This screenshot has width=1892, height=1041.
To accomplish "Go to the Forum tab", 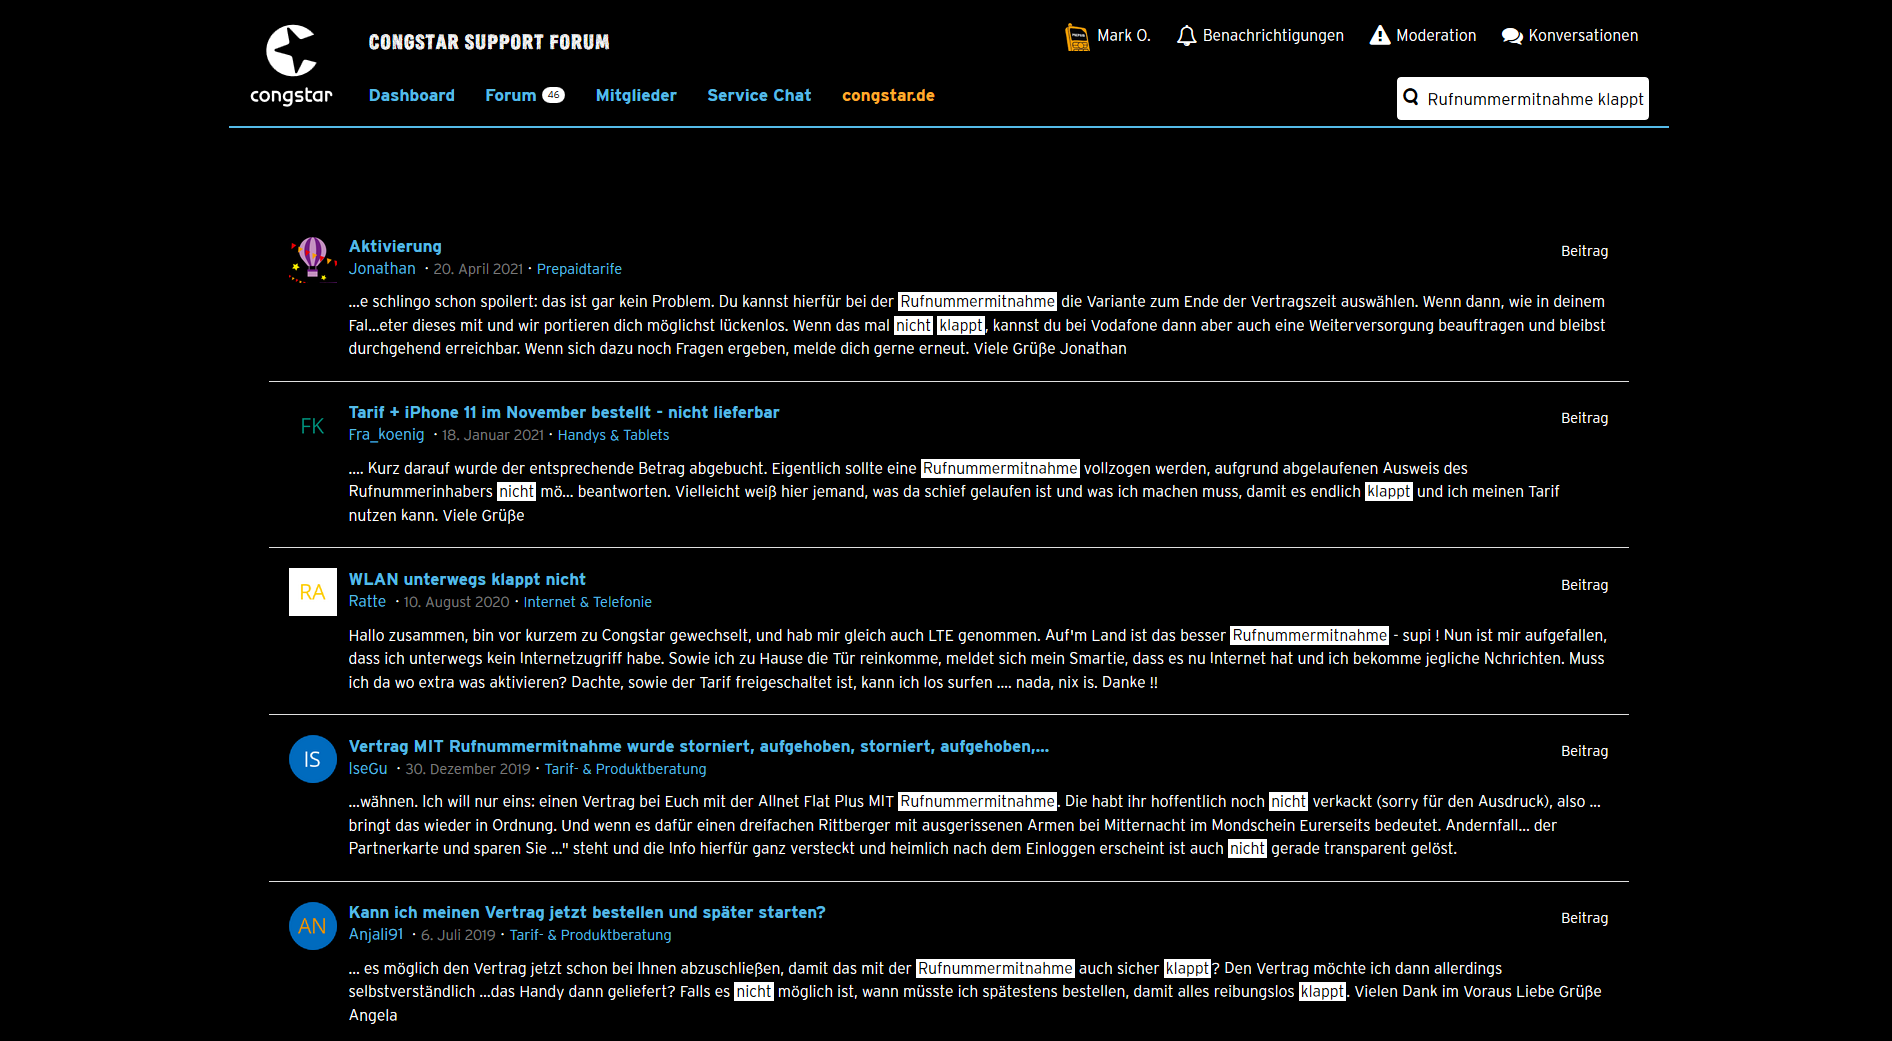I will (511, 95).
